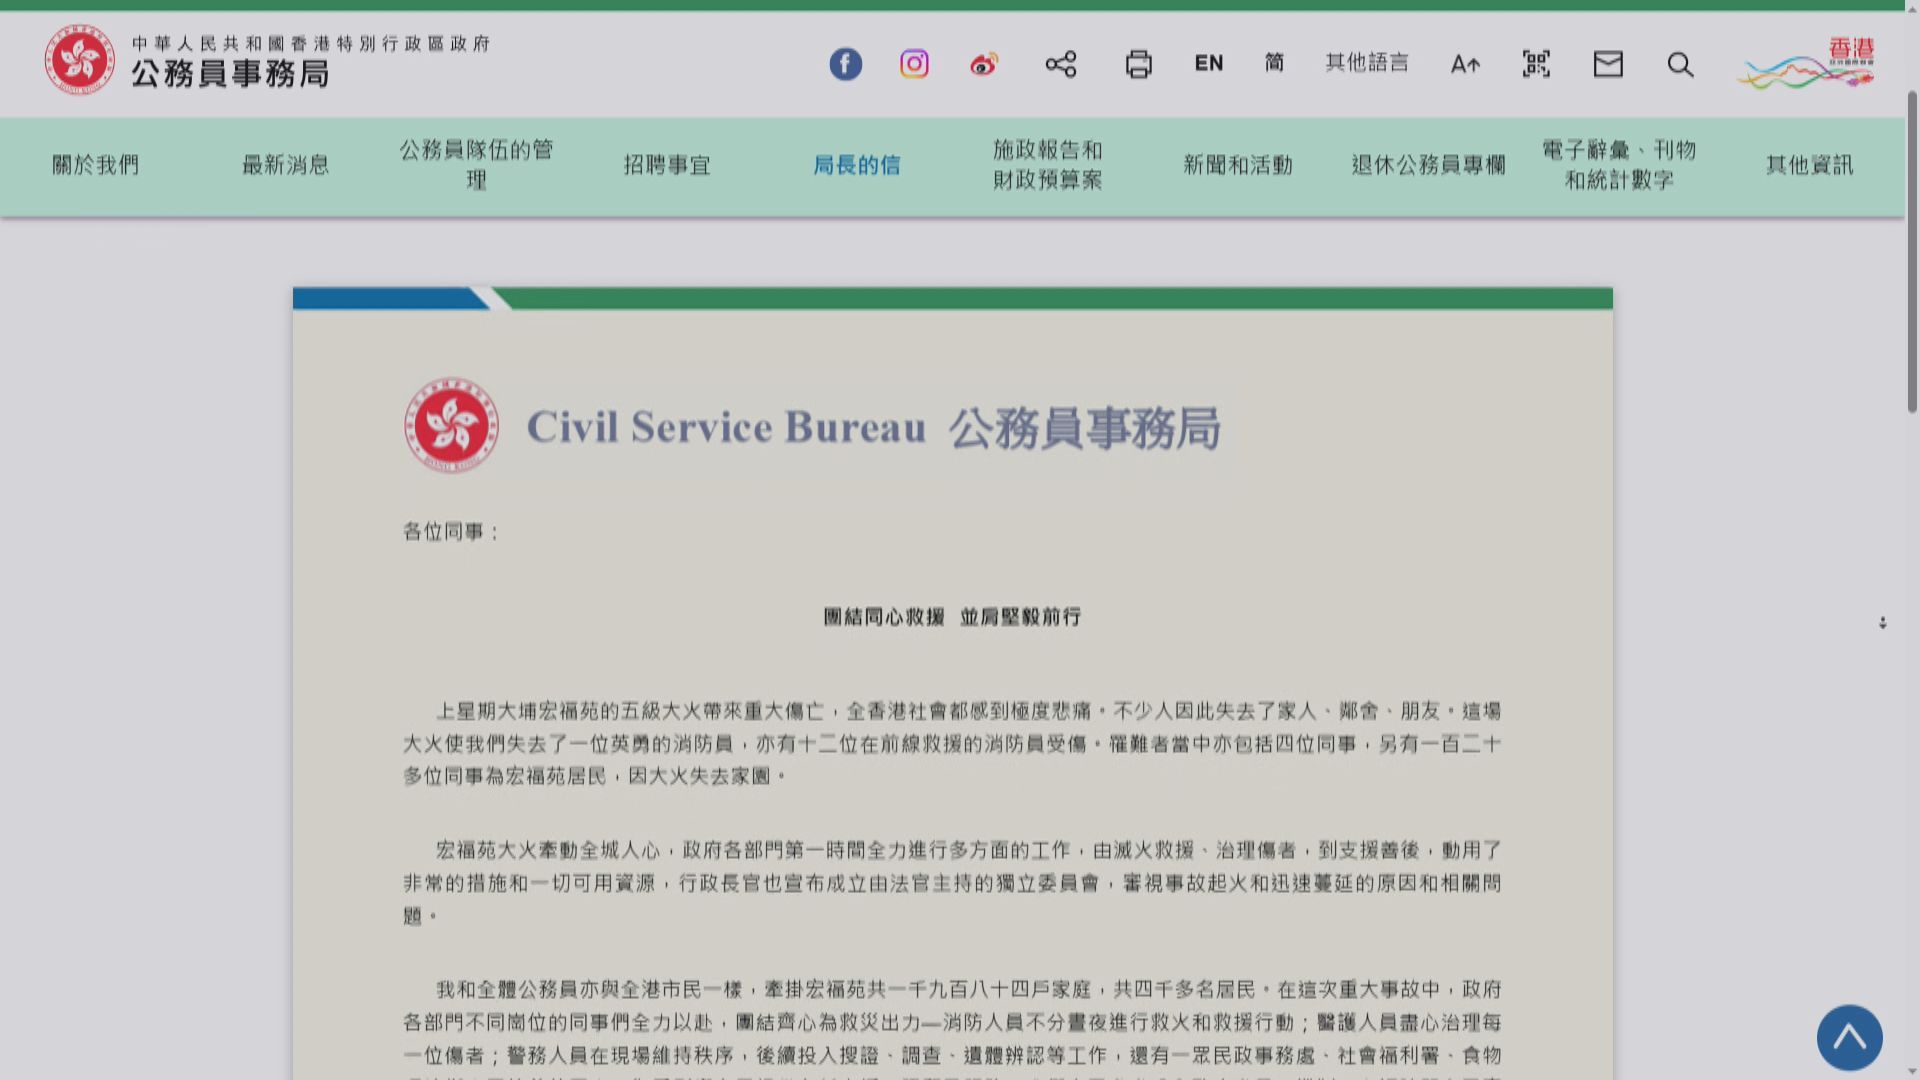Open the 其他語言 language options

point(1366,63)
